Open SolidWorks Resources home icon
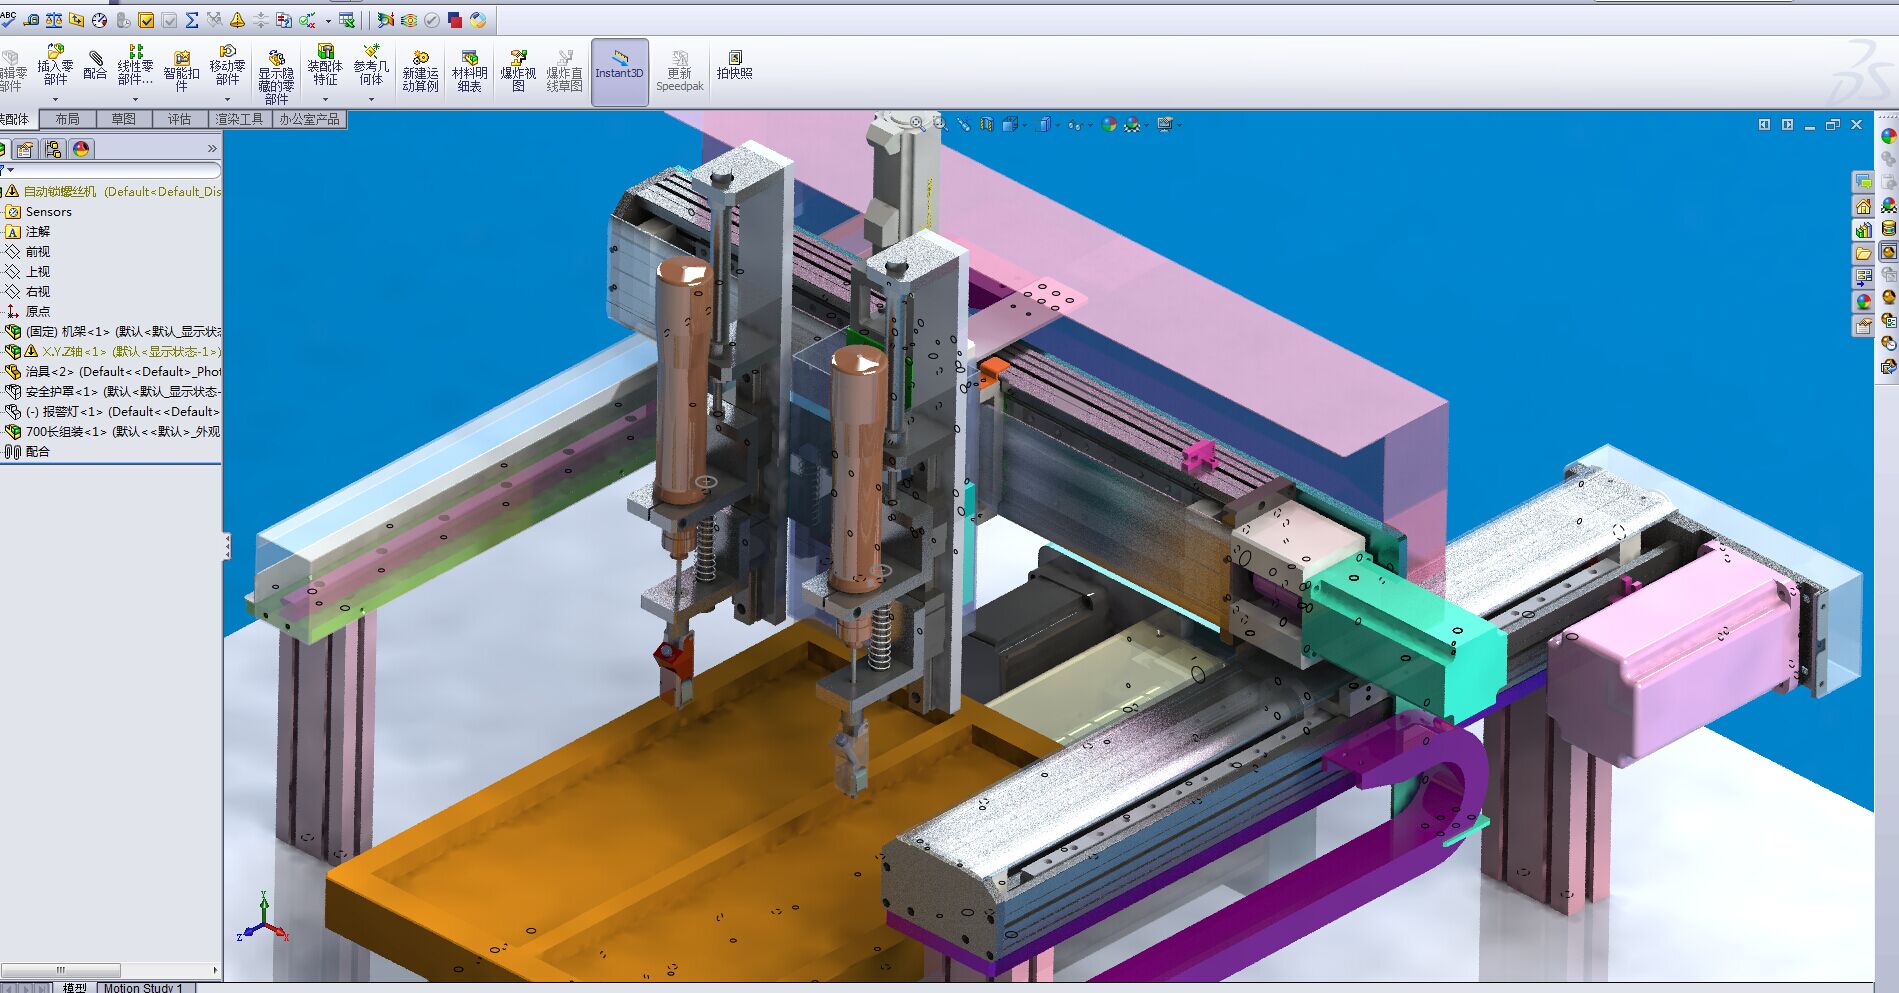1899x993 pixels. coord(1863,206)
